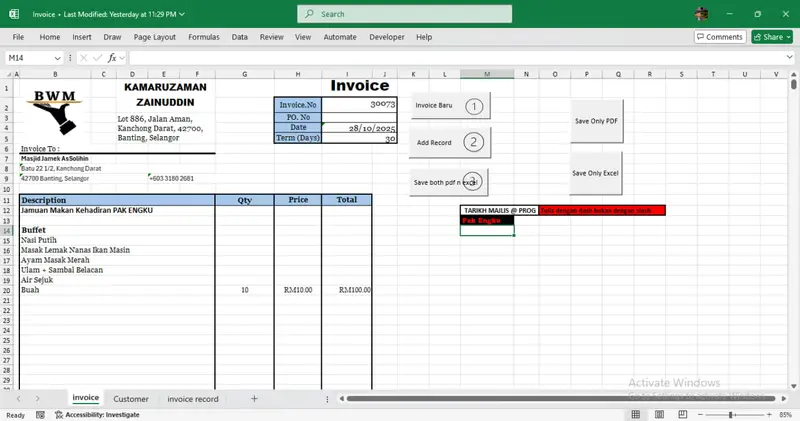800x421 pixels.
Task: Click the zoom slider handle
Action: point(731,415)
